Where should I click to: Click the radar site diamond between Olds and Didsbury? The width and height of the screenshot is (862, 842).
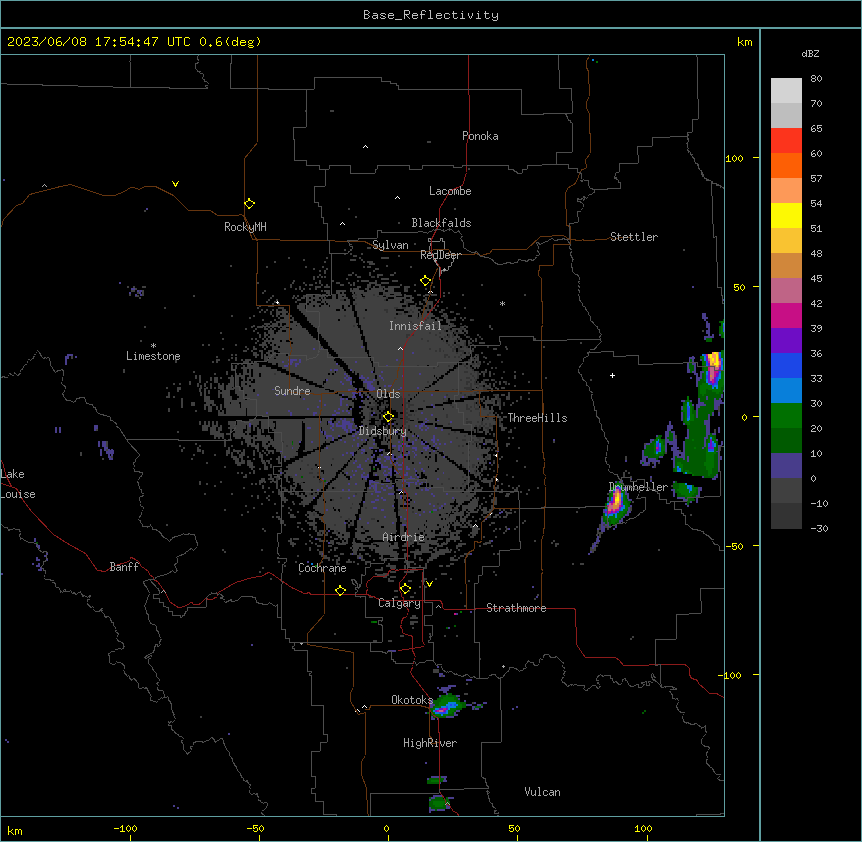[x=388, y=416]
